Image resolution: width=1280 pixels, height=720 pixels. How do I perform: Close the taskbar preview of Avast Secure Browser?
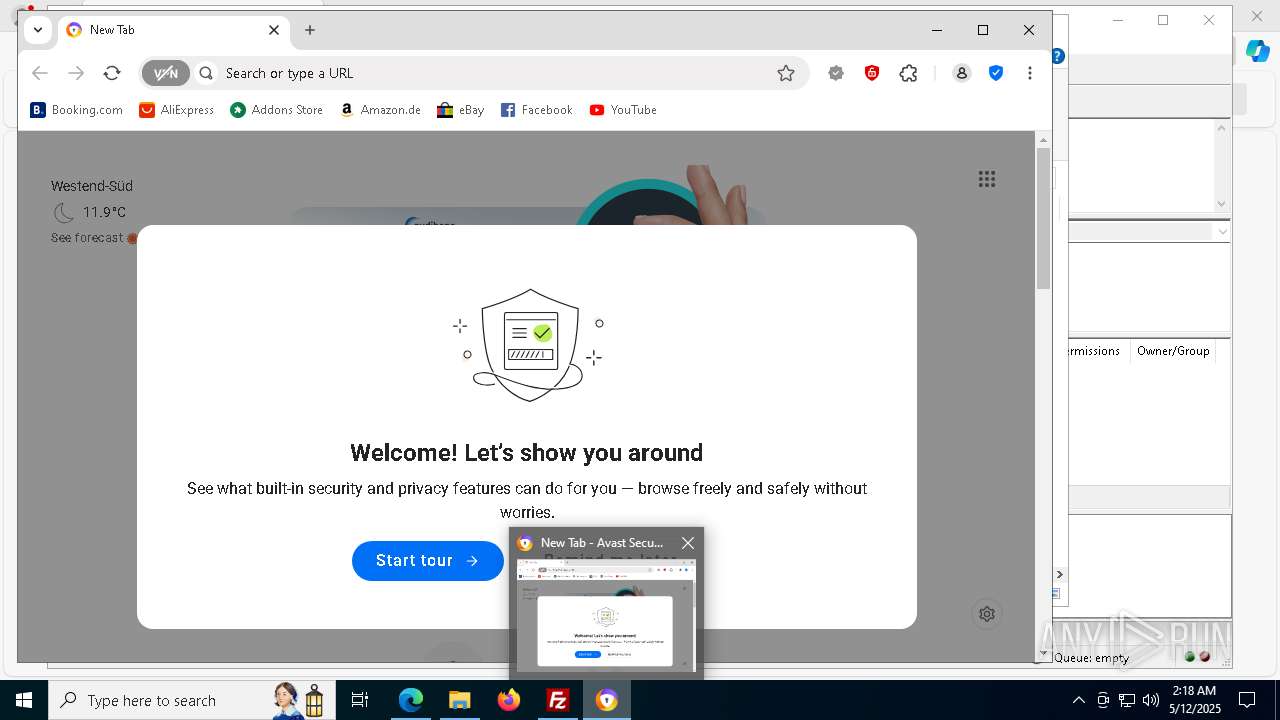[688, 543]
